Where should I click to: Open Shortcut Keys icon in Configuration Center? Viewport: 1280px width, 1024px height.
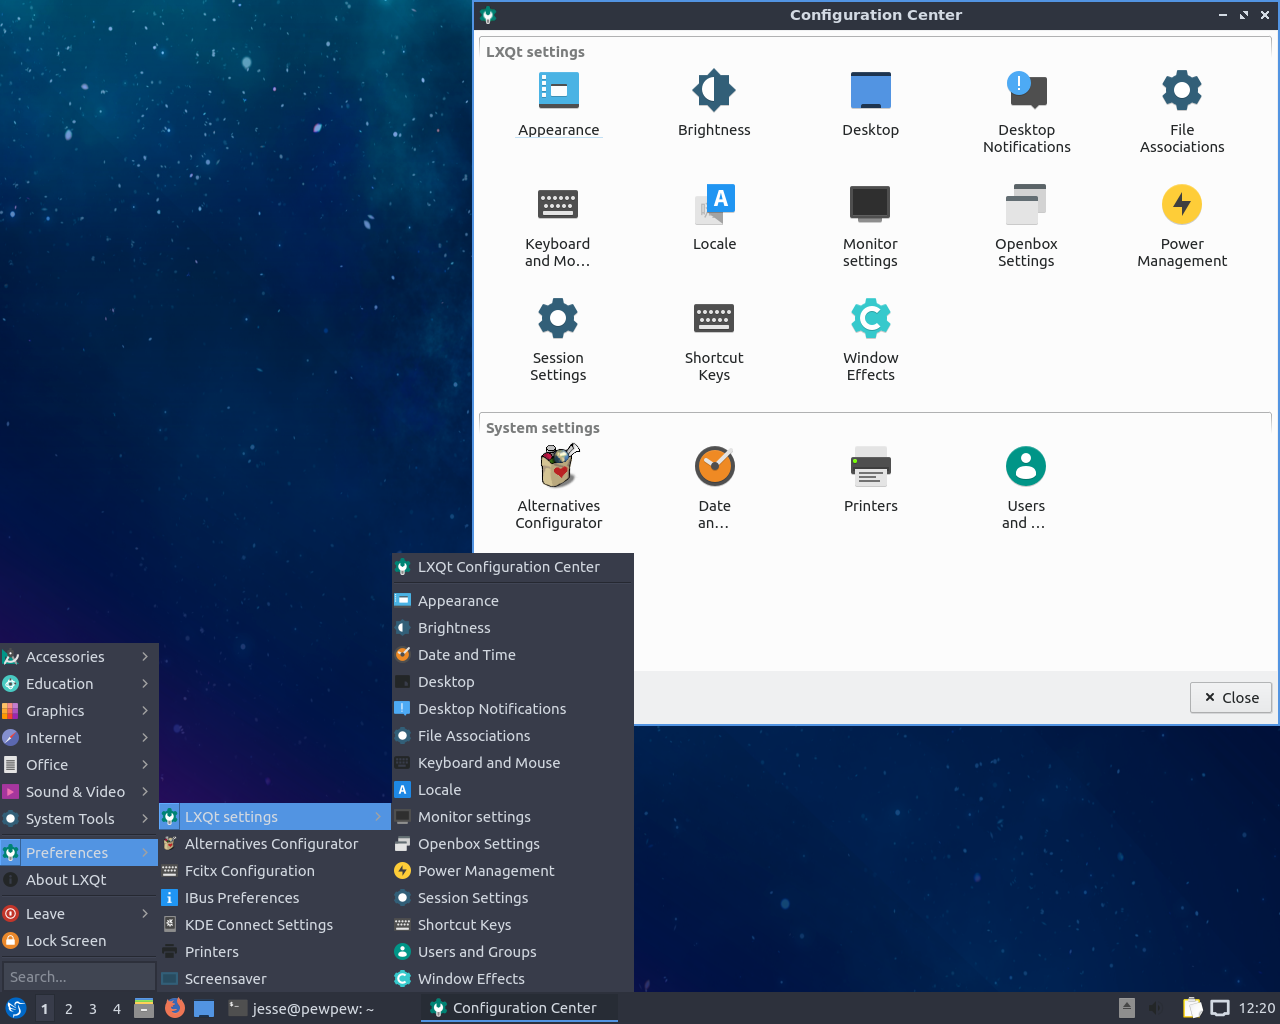click(x=714, y=318)
